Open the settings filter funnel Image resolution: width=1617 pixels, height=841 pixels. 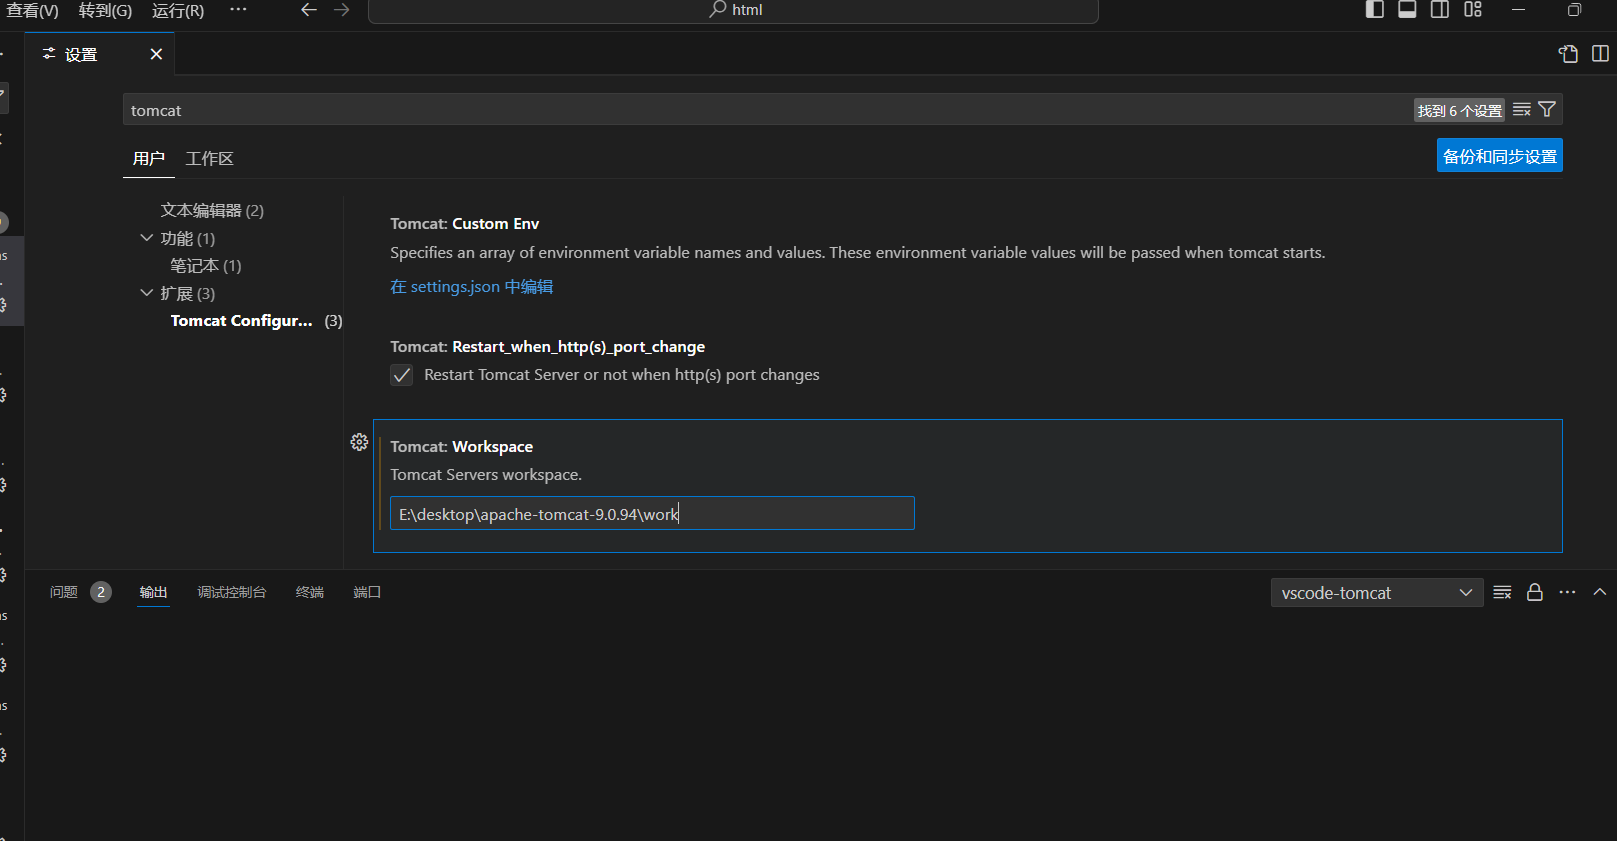[1547, 110]
